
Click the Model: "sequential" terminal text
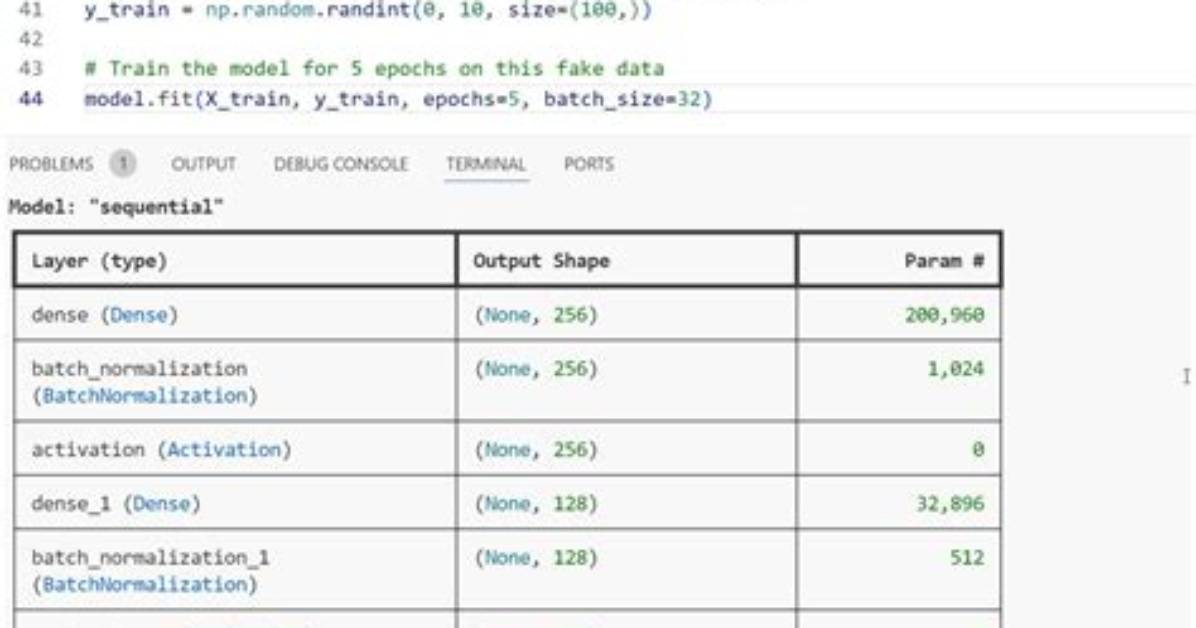[116, 207]
